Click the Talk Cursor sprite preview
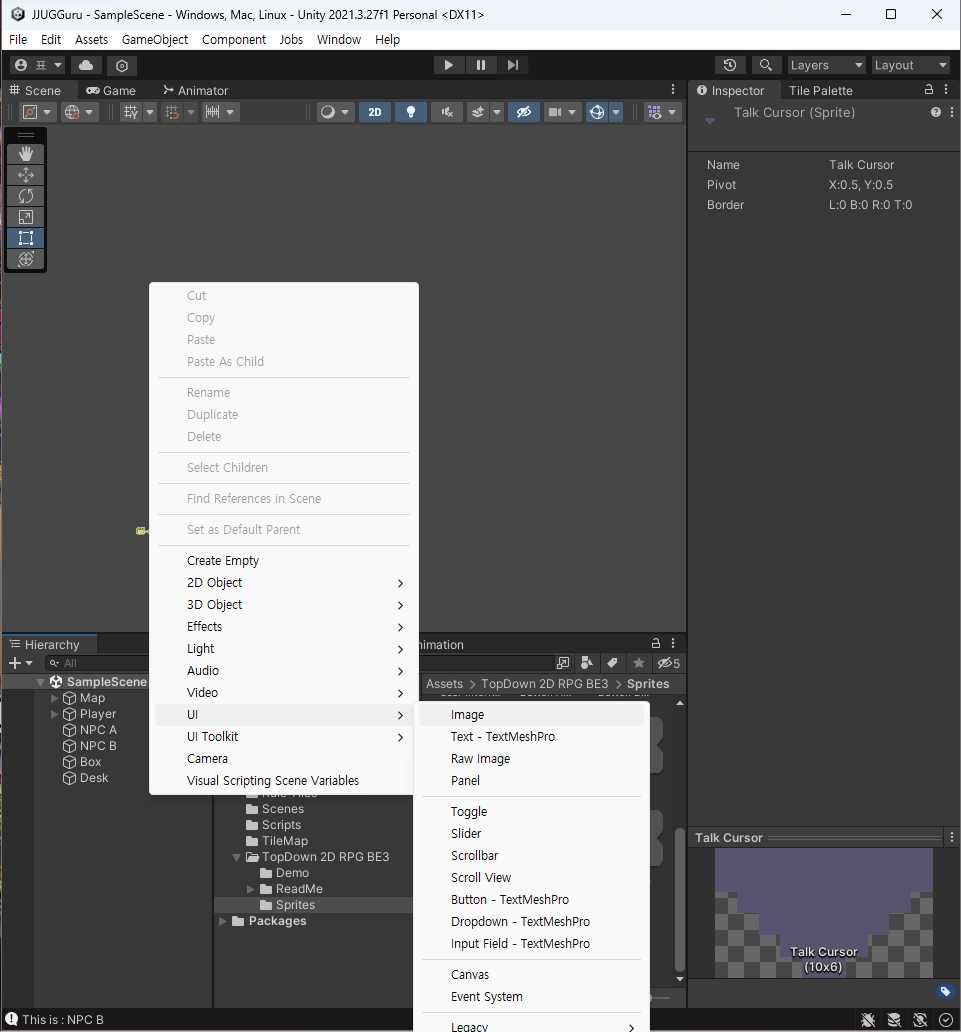This screenshot has height=1032, width=961. coord(823,912)
